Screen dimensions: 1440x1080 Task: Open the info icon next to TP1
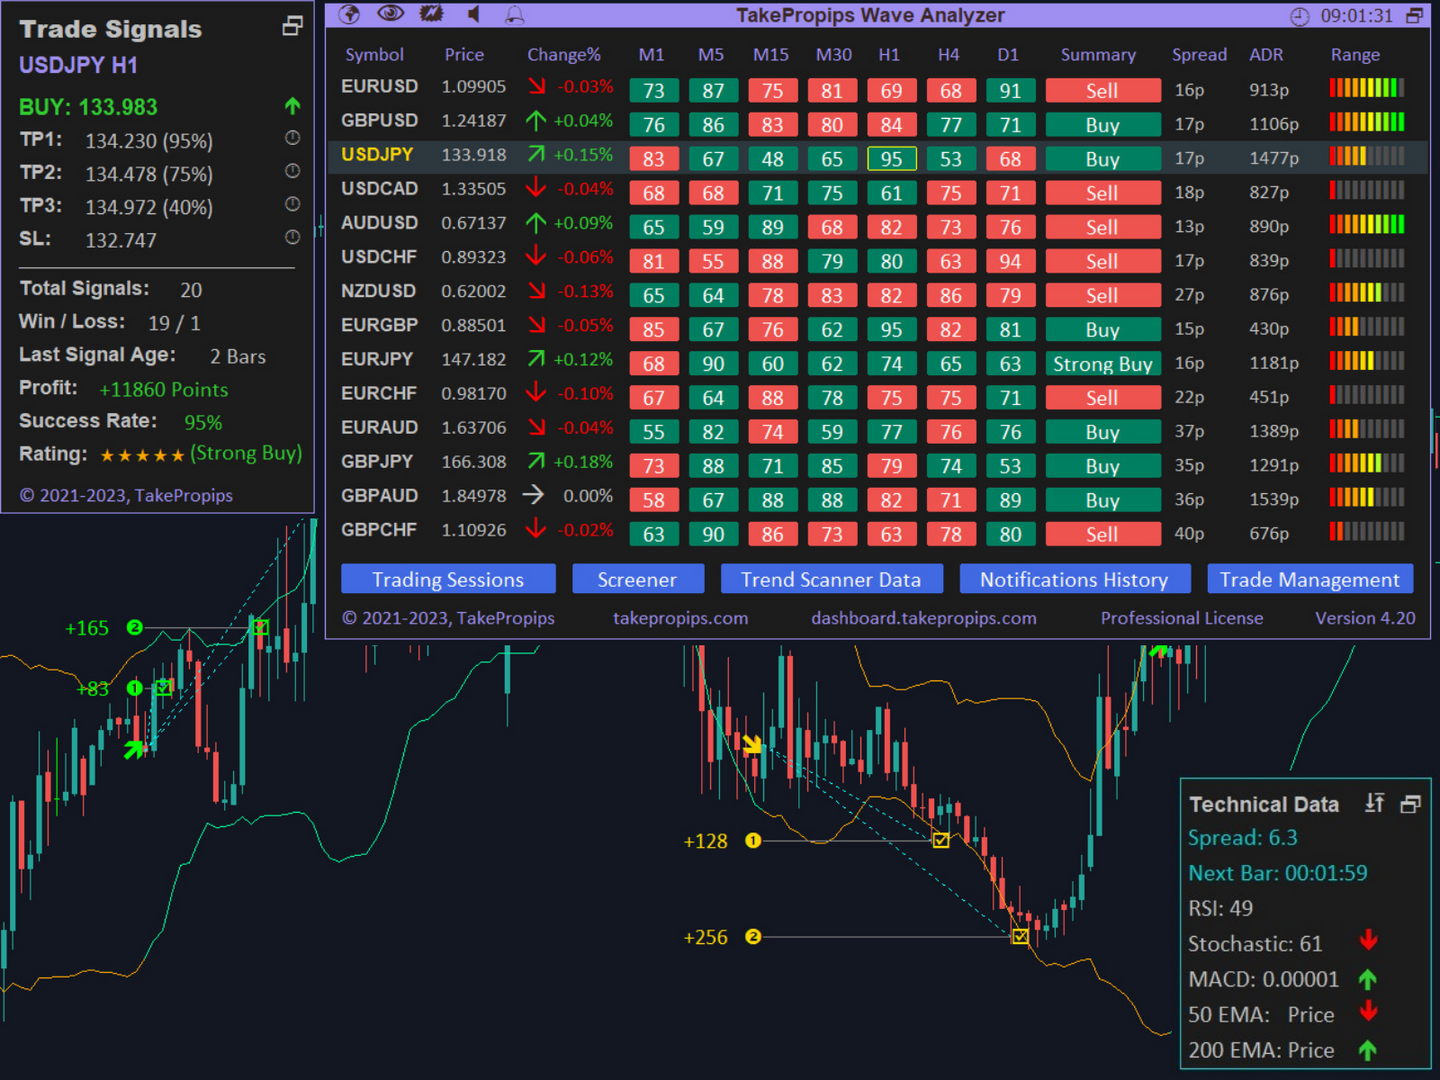pyautogui.click(x=292, y=138)
